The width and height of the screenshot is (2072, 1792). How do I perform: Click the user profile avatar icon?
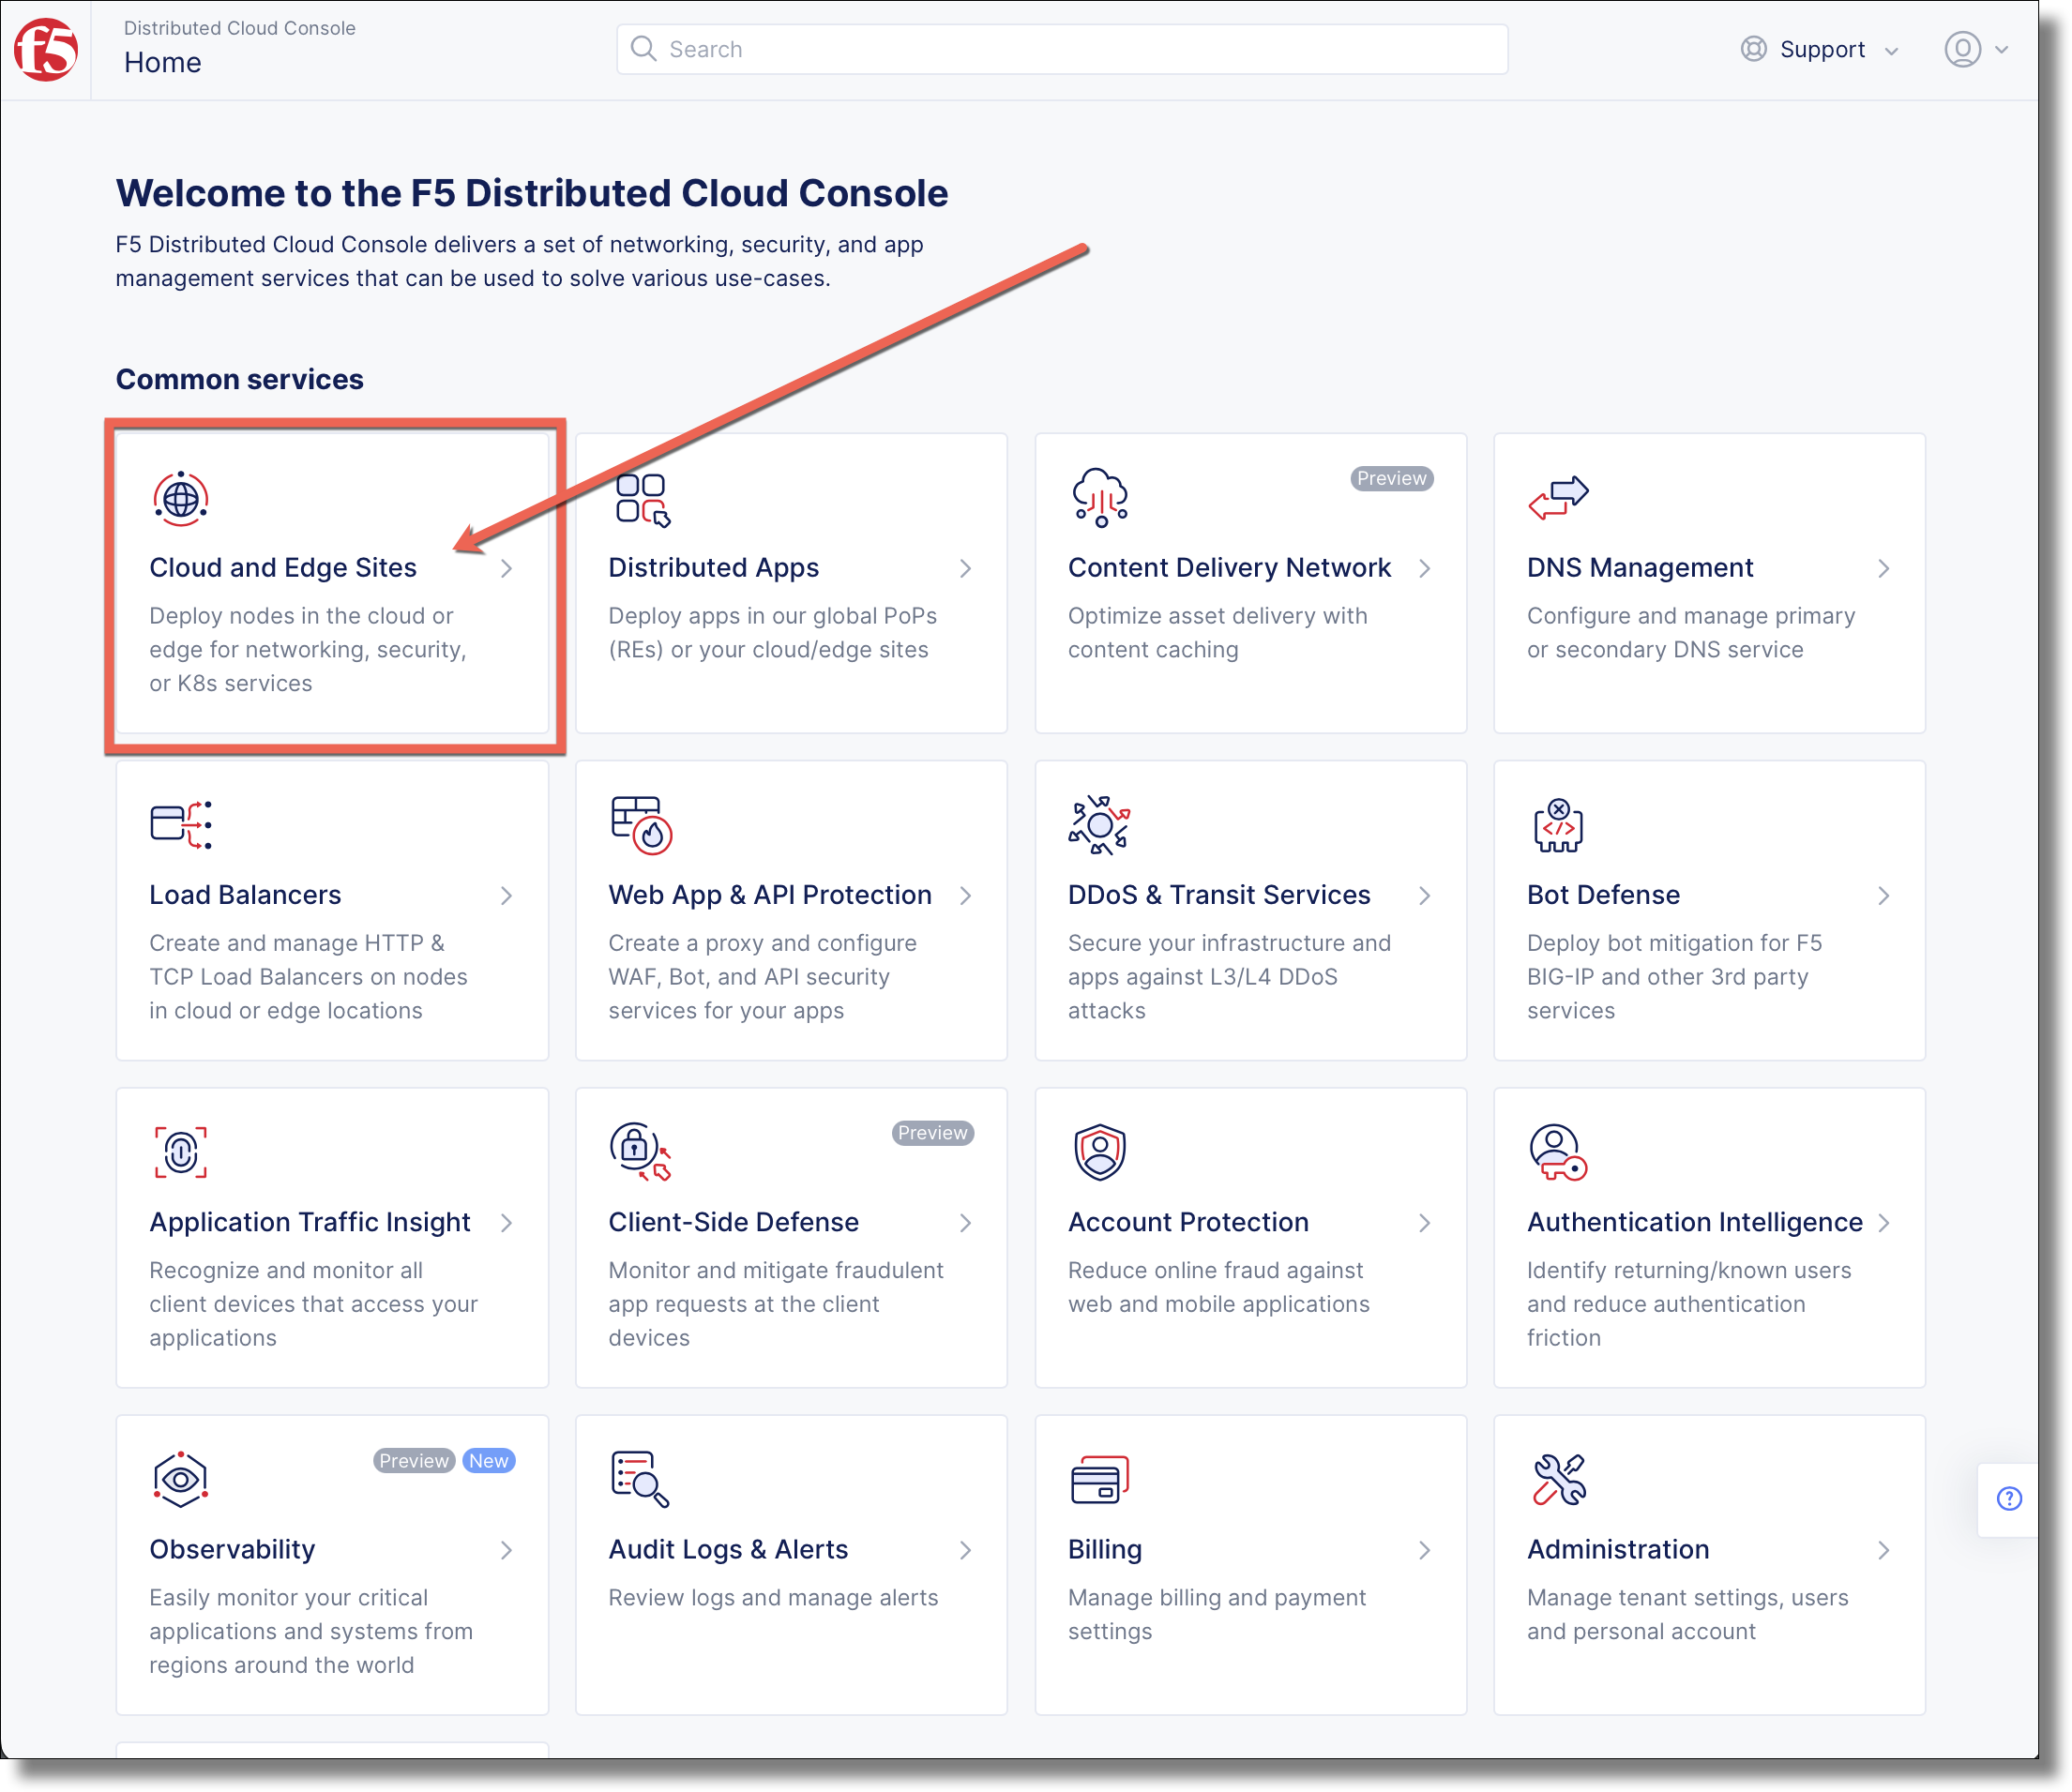[1962, 49]
